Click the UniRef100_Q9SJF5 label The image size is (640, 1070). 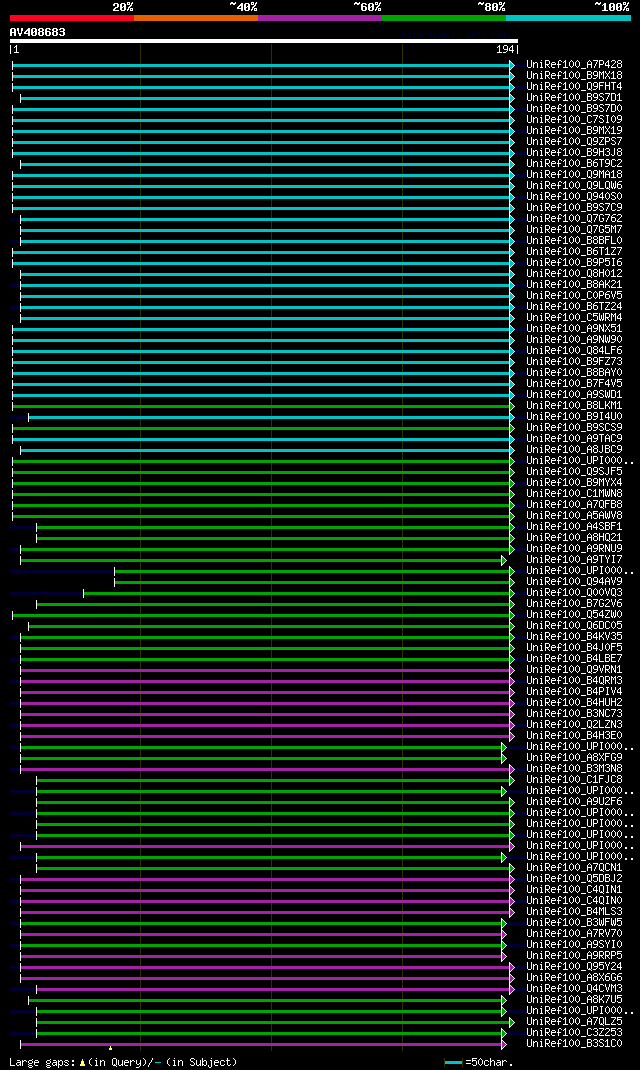click(x=574, y=472)
